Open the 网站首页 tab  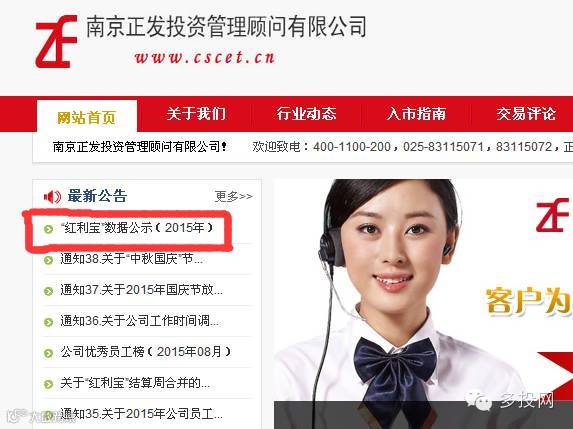click(x=87, y=117)
